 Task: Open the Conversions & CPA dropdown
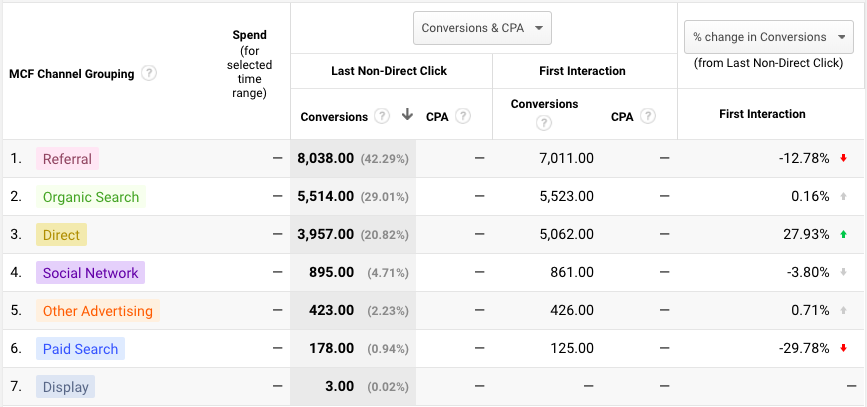pyautogui.click(x=482, y=28)
